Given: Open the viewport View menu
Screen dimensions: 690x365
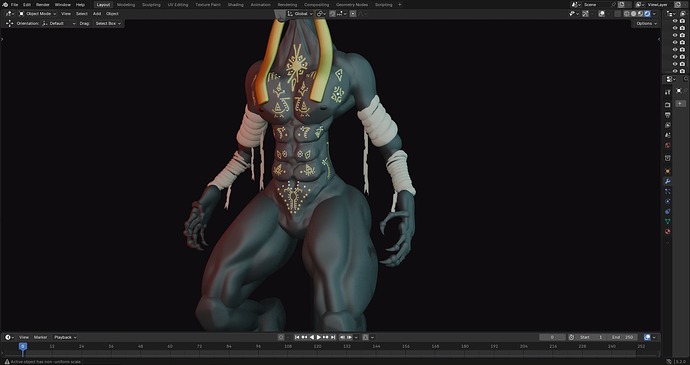Looking at the screenshot, I should (66, 14).
